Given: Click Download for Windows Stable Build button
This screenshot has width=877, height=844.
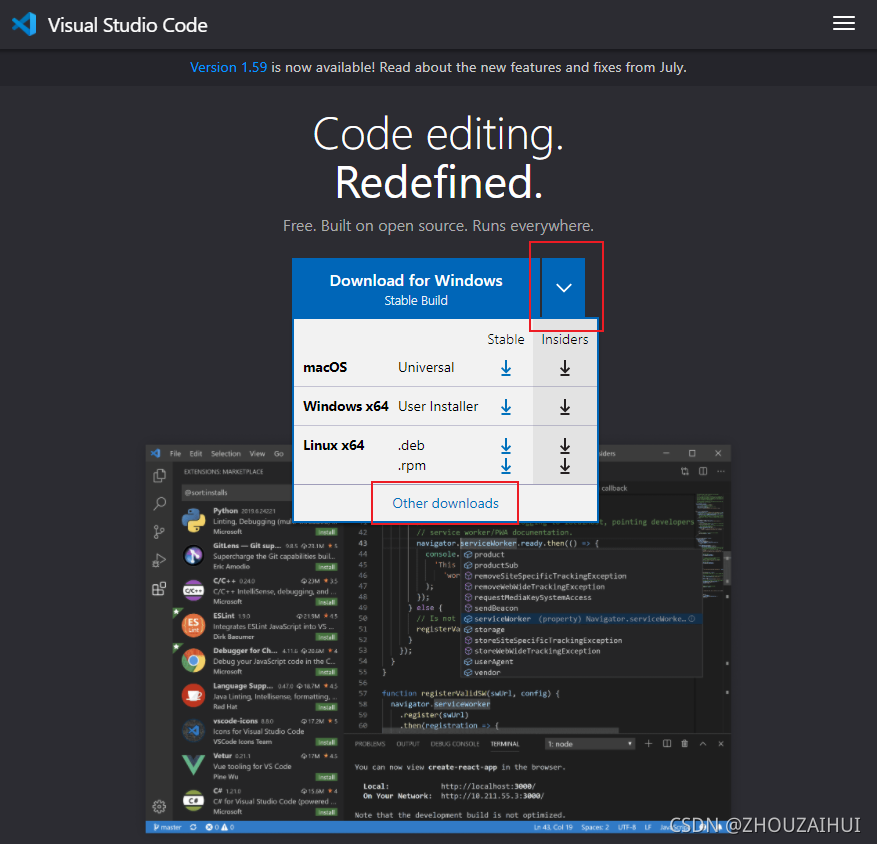Looking at the screenshot, I should coord(416,289).
